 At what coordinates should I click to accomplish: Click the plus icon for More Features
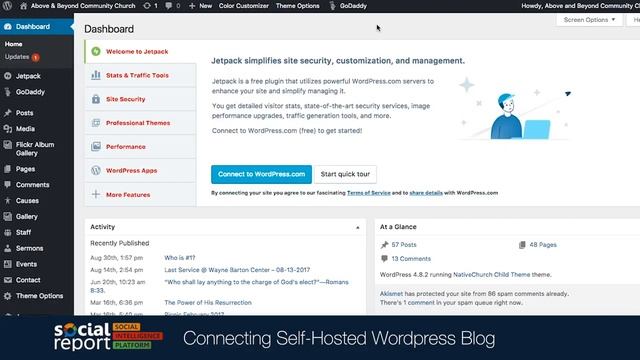pos(96,194)
